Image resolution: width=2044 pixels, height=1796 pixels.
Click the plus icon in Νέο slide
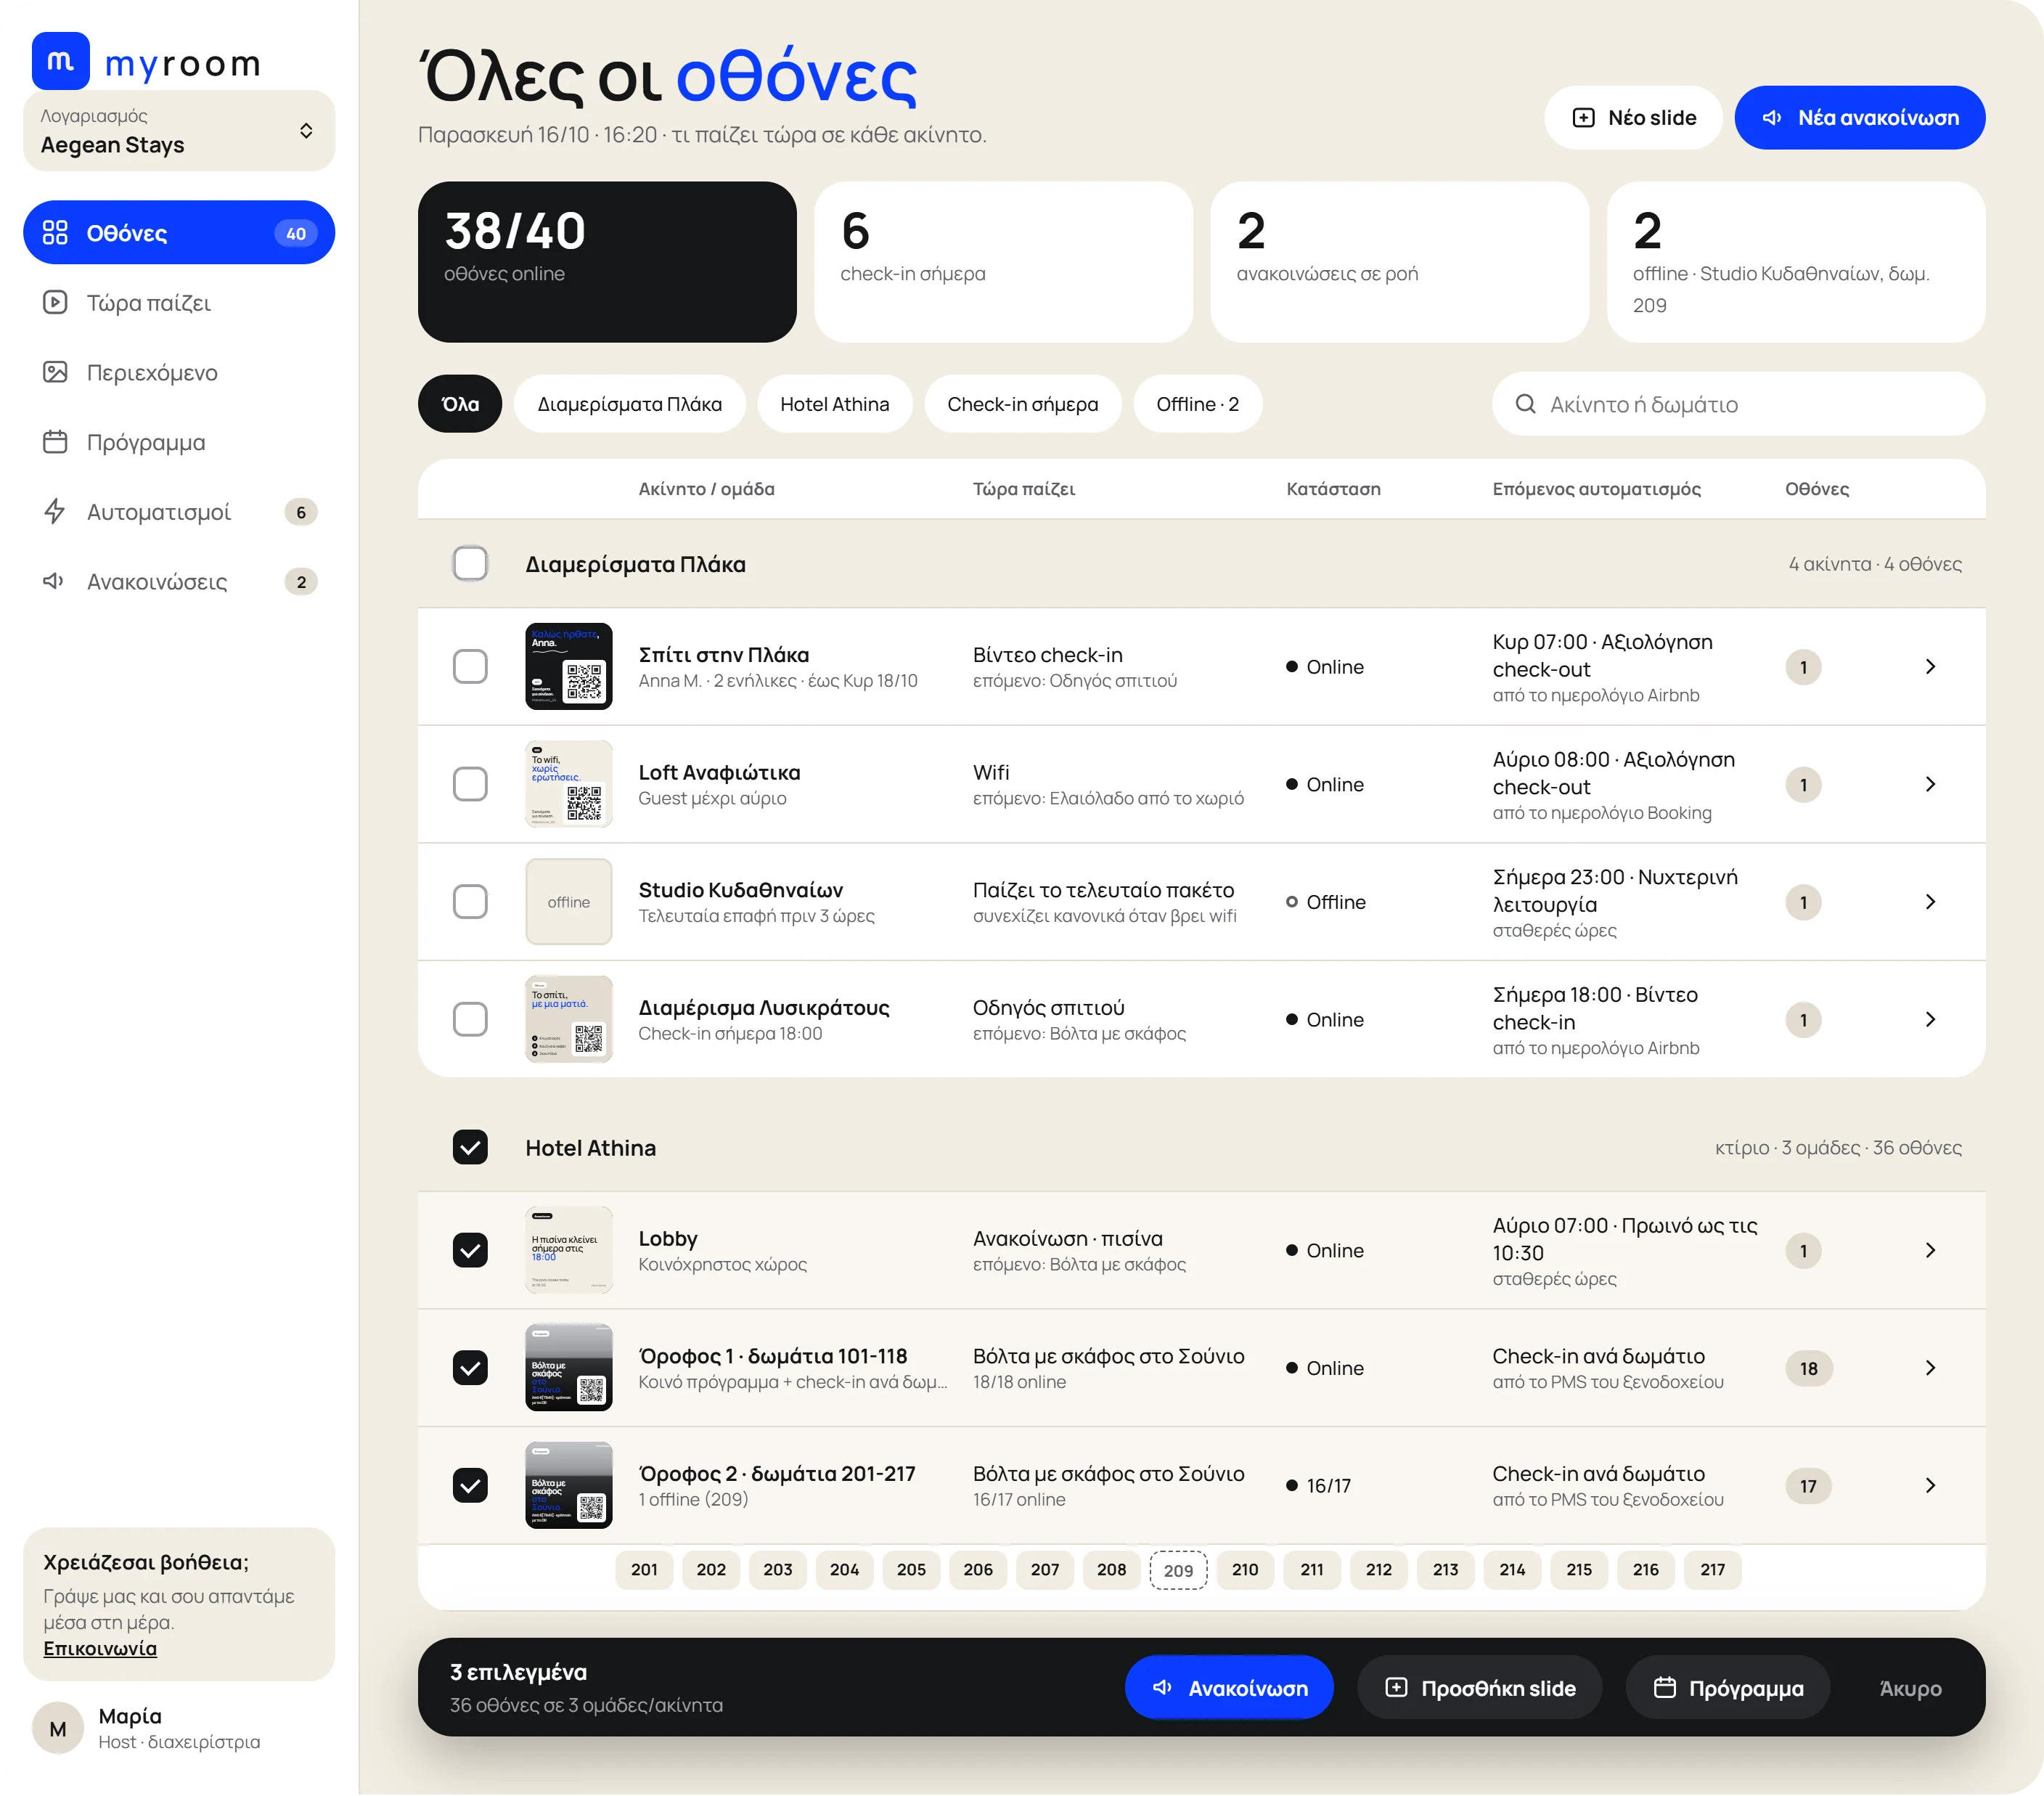(1584, 118)
